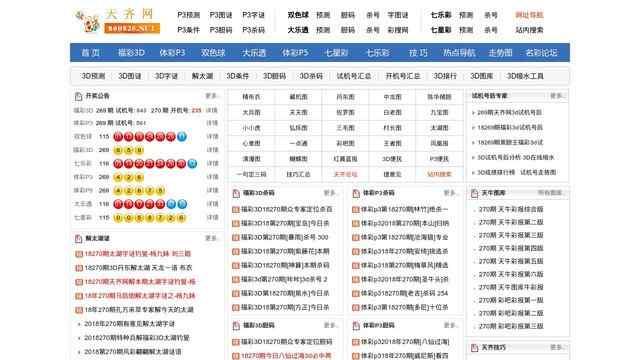Select the 3D条件 sub-menu item
640x360 pixels.
pyautogui.click(x=238, y=76)
